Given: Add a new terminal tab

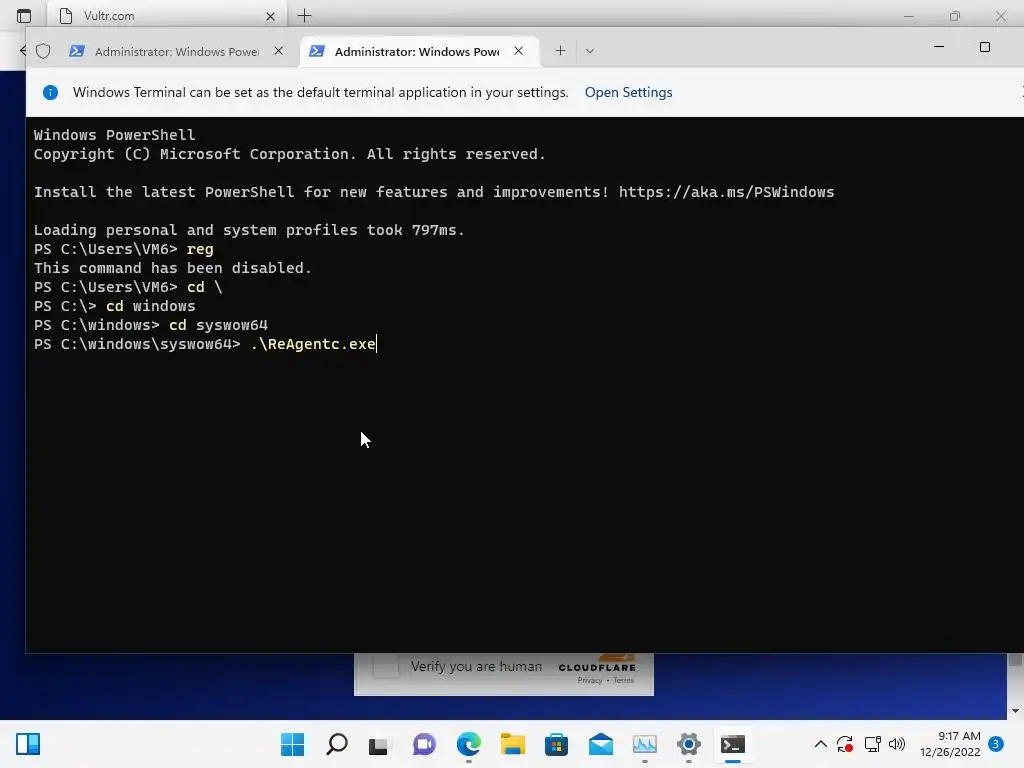Looking at the screenshot, I should point(560,50).
